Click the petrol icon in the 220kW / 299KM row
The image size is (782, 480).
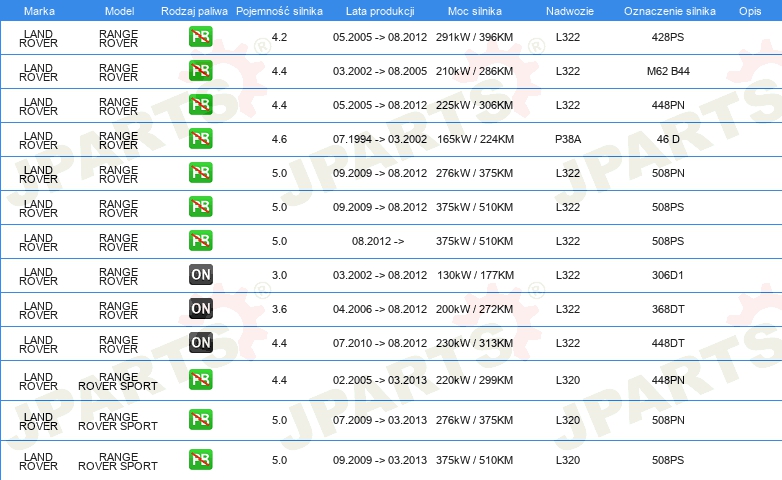coord(200,380)
